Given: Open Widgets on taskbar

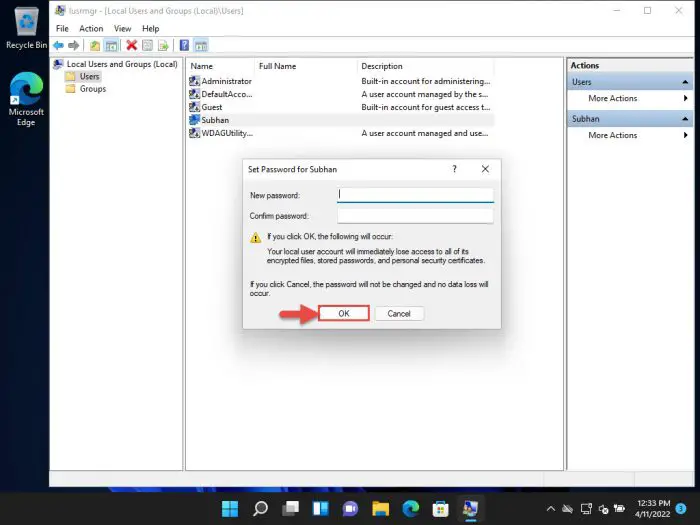Looking at the screenshot, I should tap(321, 508).
